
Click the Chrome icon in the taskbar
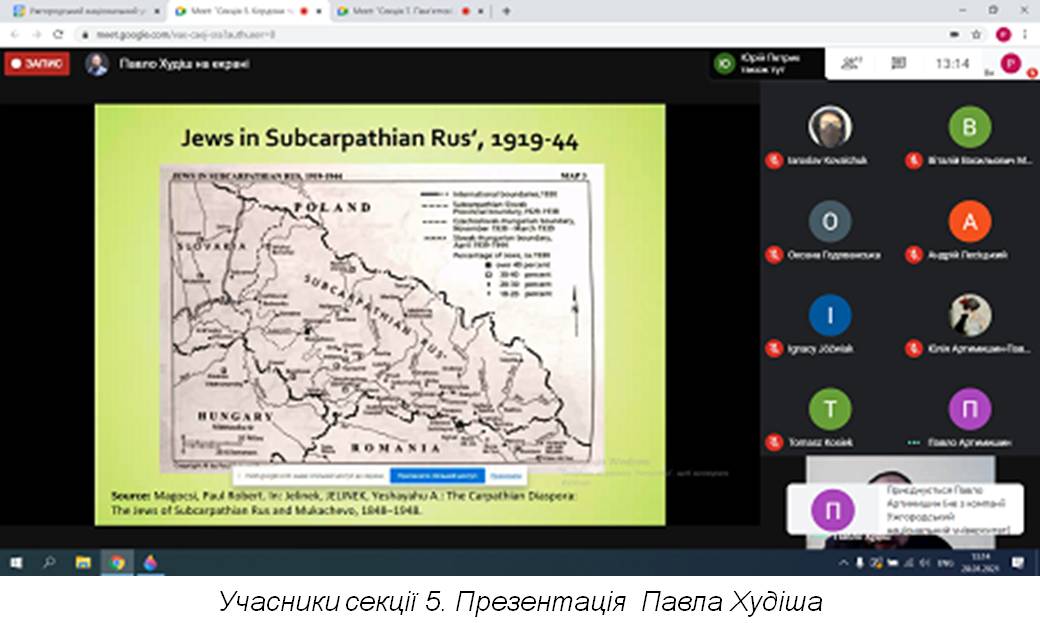click(x=117, y=563)
